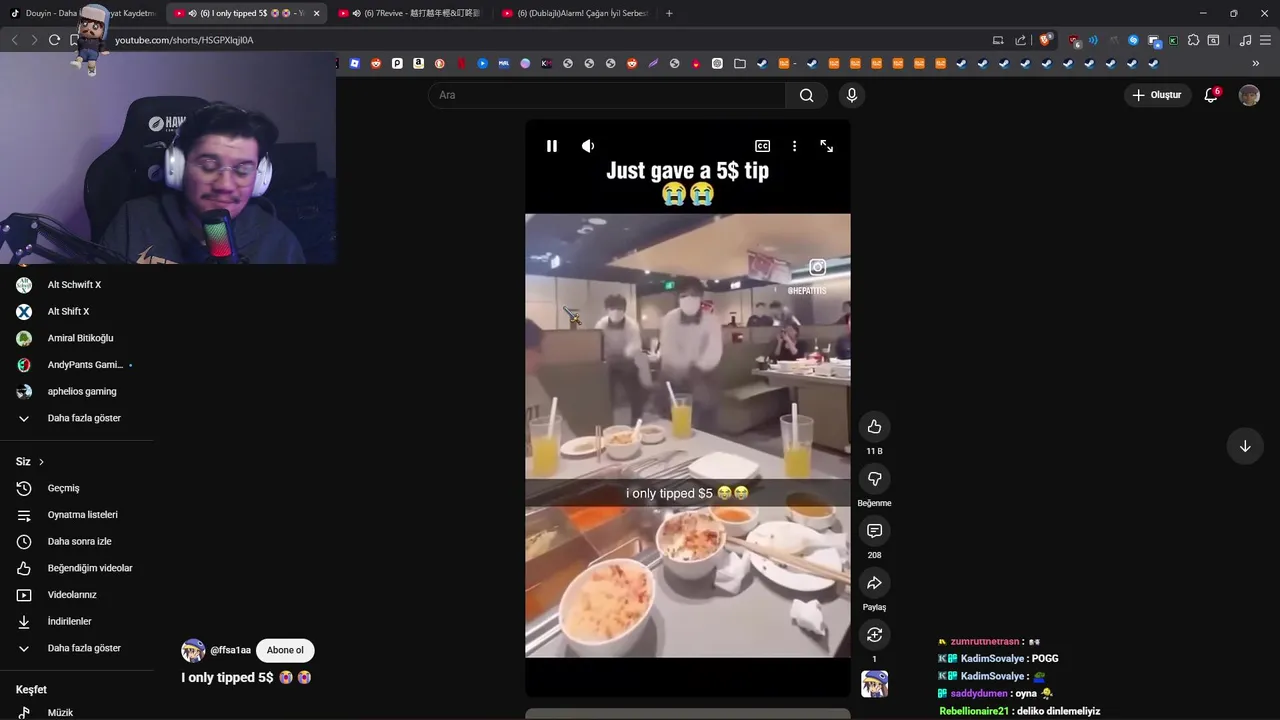The height and width of the screenshot is (720, 1280).
Task: Open the Oluştur create button
Action: pyautogui.click(x=1157, y=95)
